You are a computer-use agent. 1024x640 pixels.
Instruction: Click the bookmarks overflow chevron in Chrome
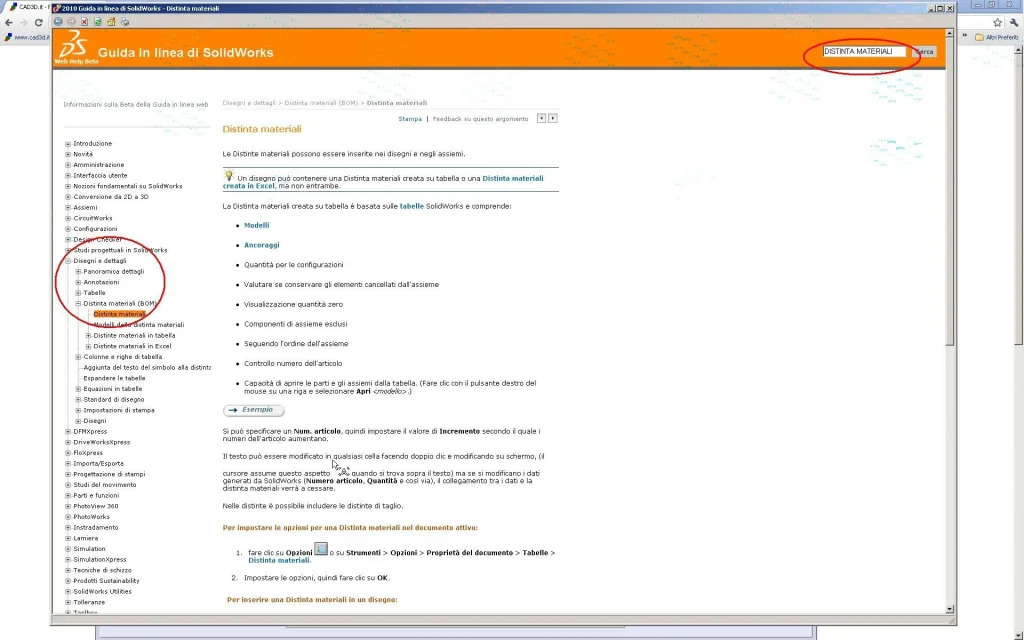point(965,37)
